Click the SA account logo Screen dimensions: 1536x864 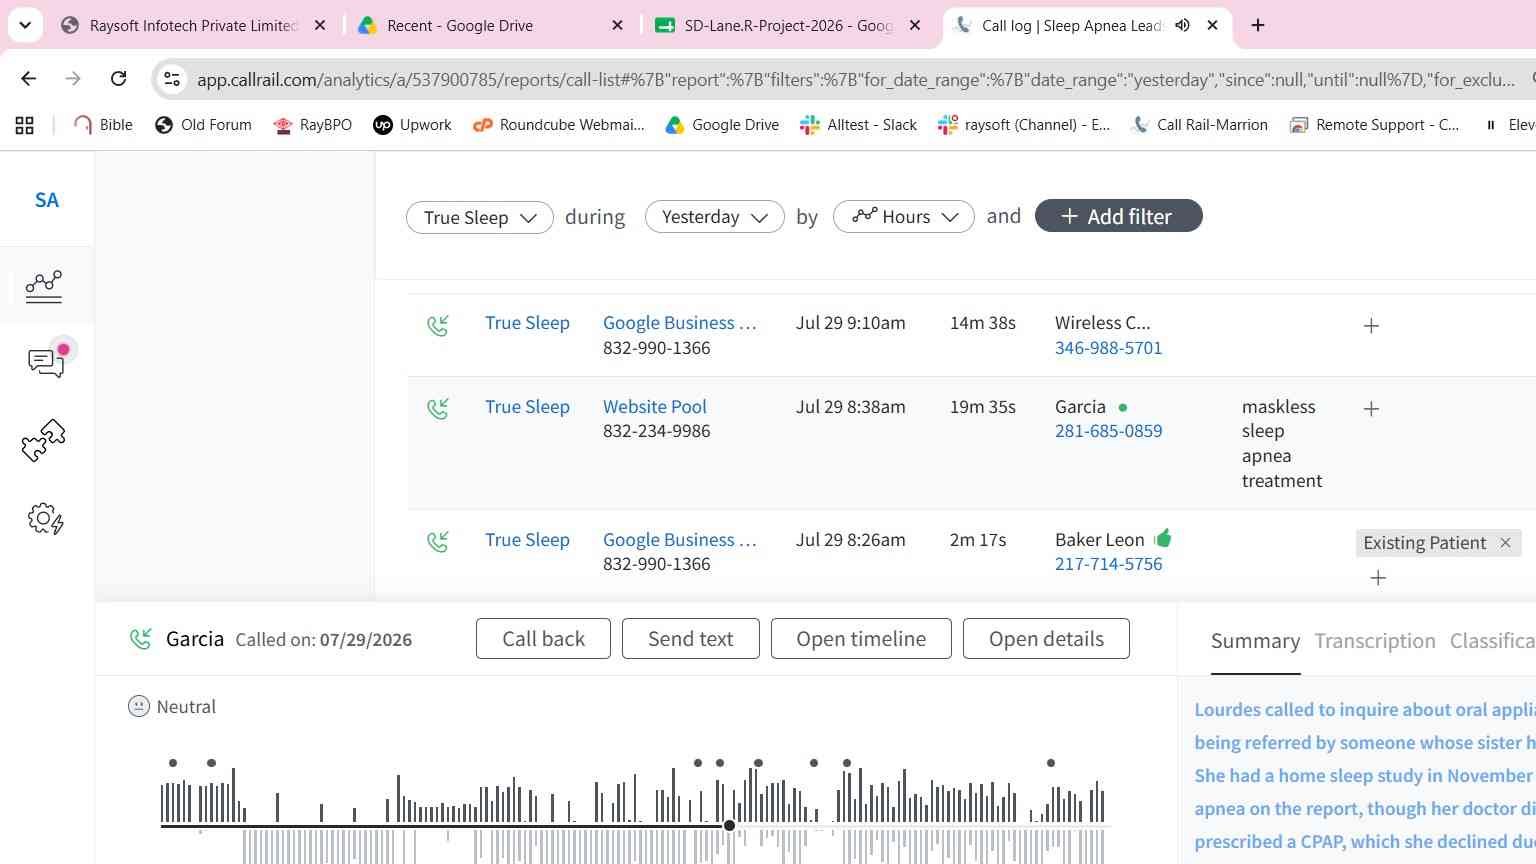[x=47, y=200]
